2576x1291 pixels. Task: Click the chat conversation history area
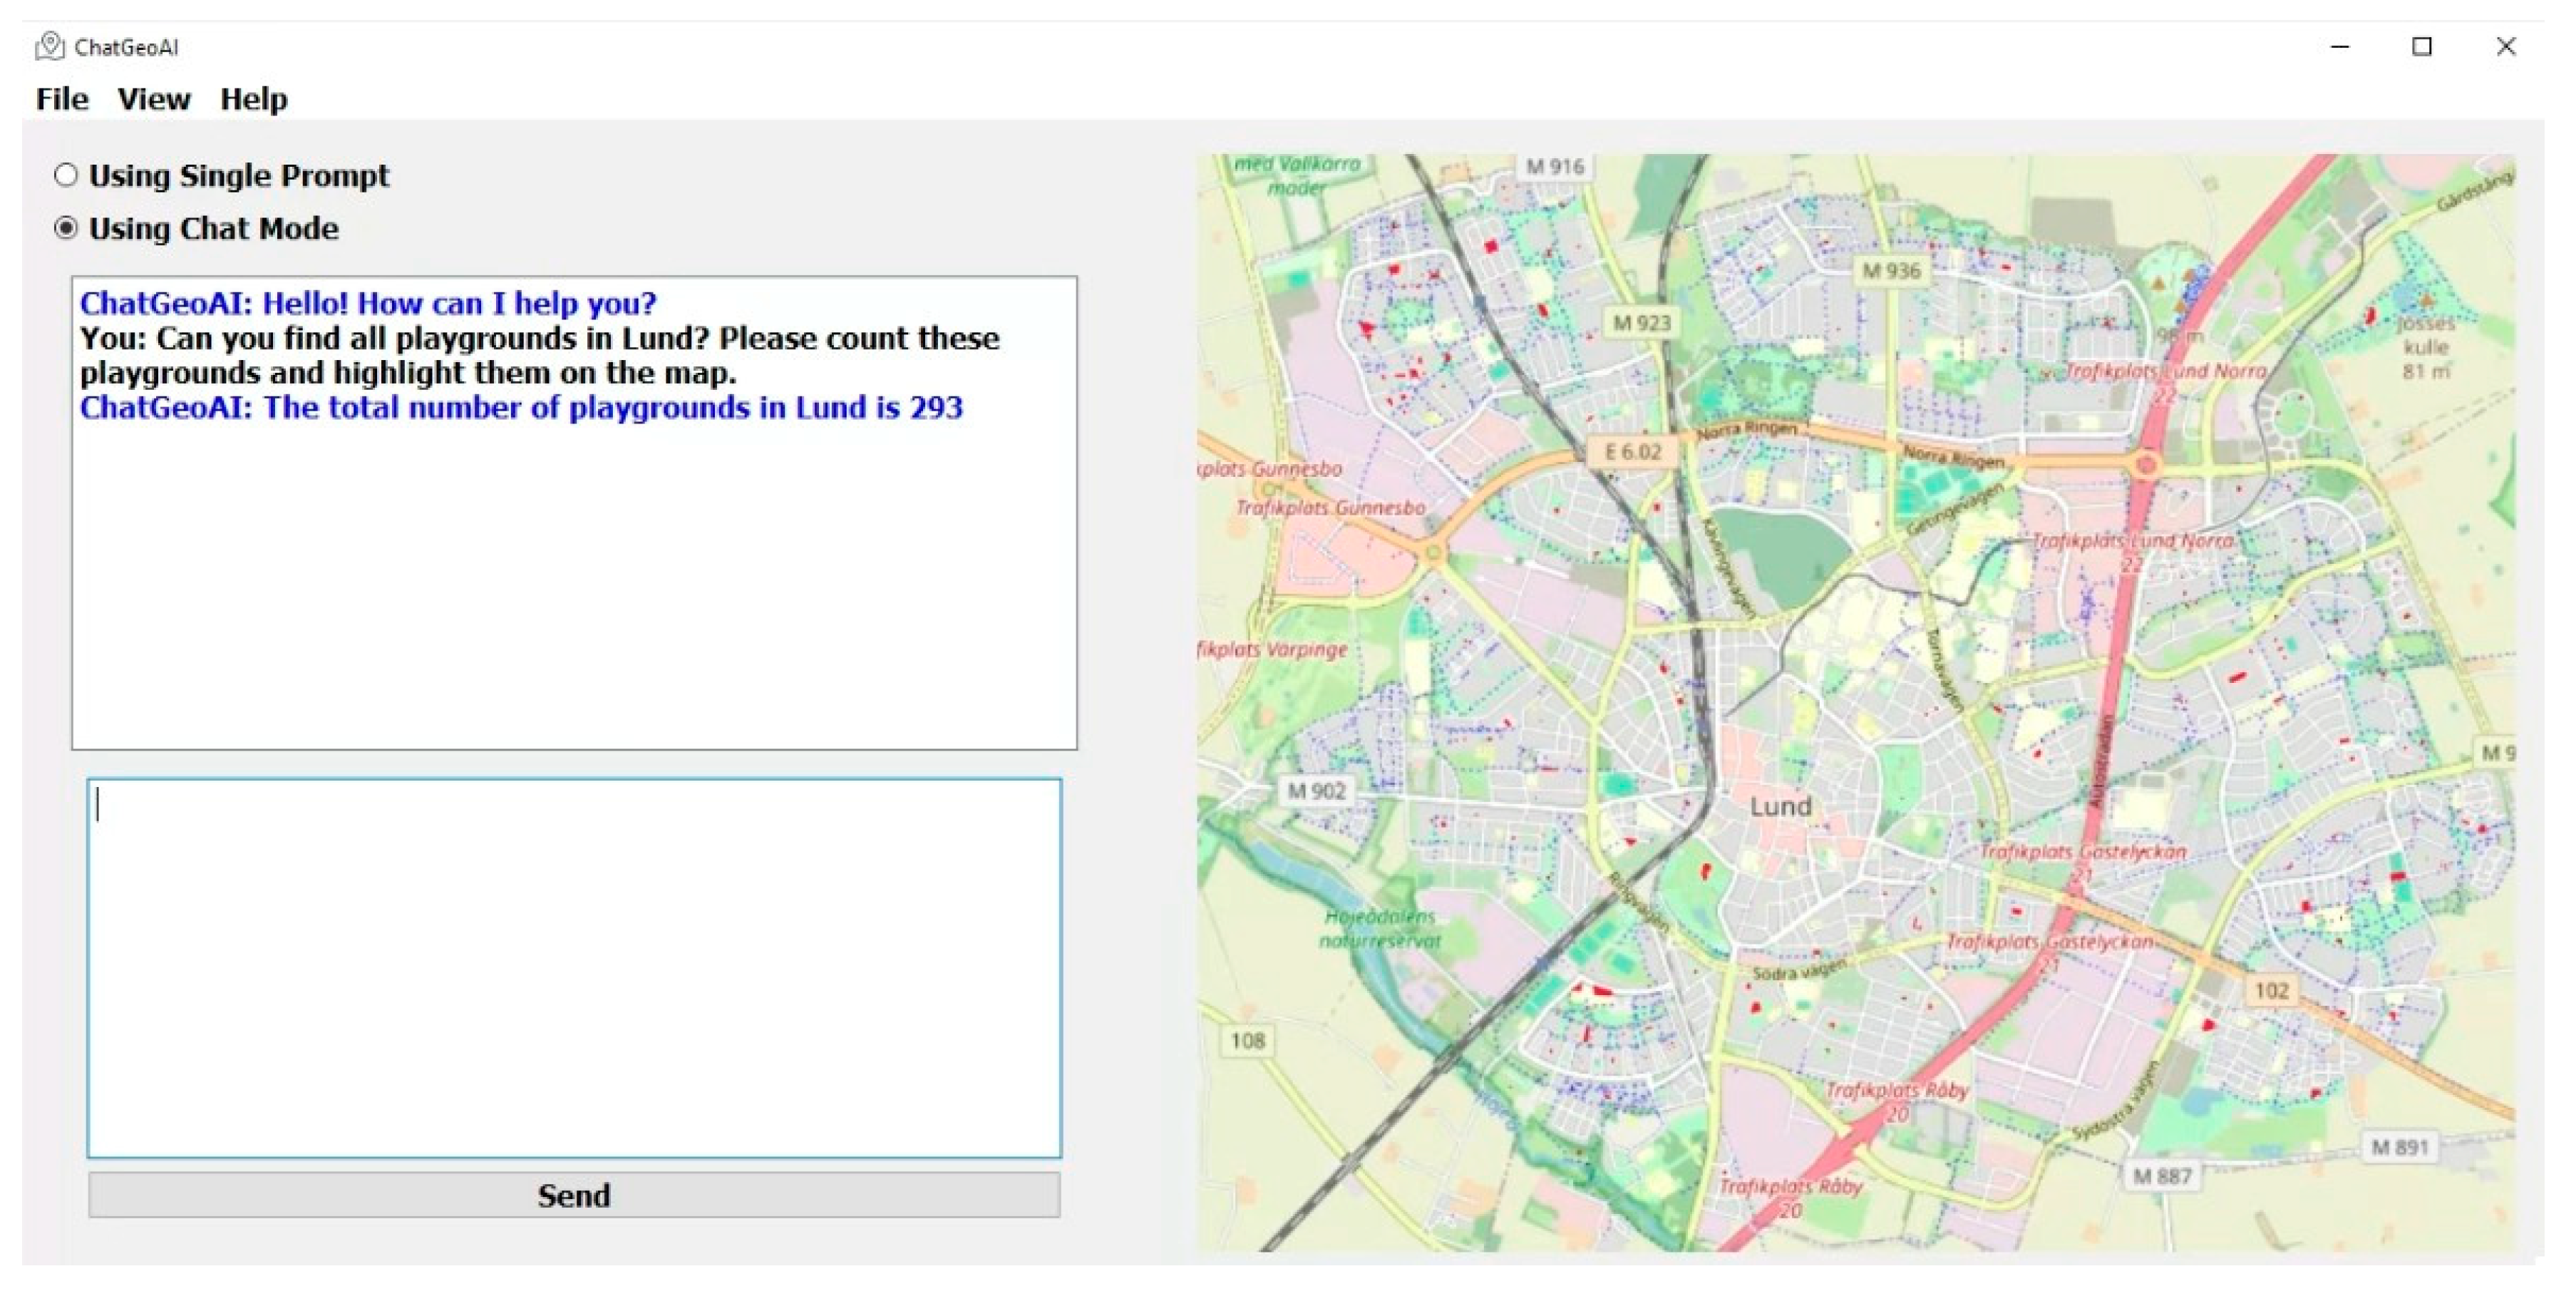(x=574, y=580)
